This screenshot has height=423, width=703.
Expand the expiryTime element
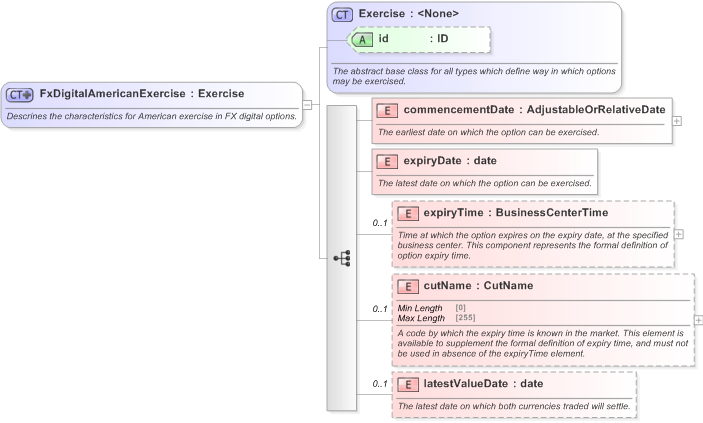pos(679,234)
